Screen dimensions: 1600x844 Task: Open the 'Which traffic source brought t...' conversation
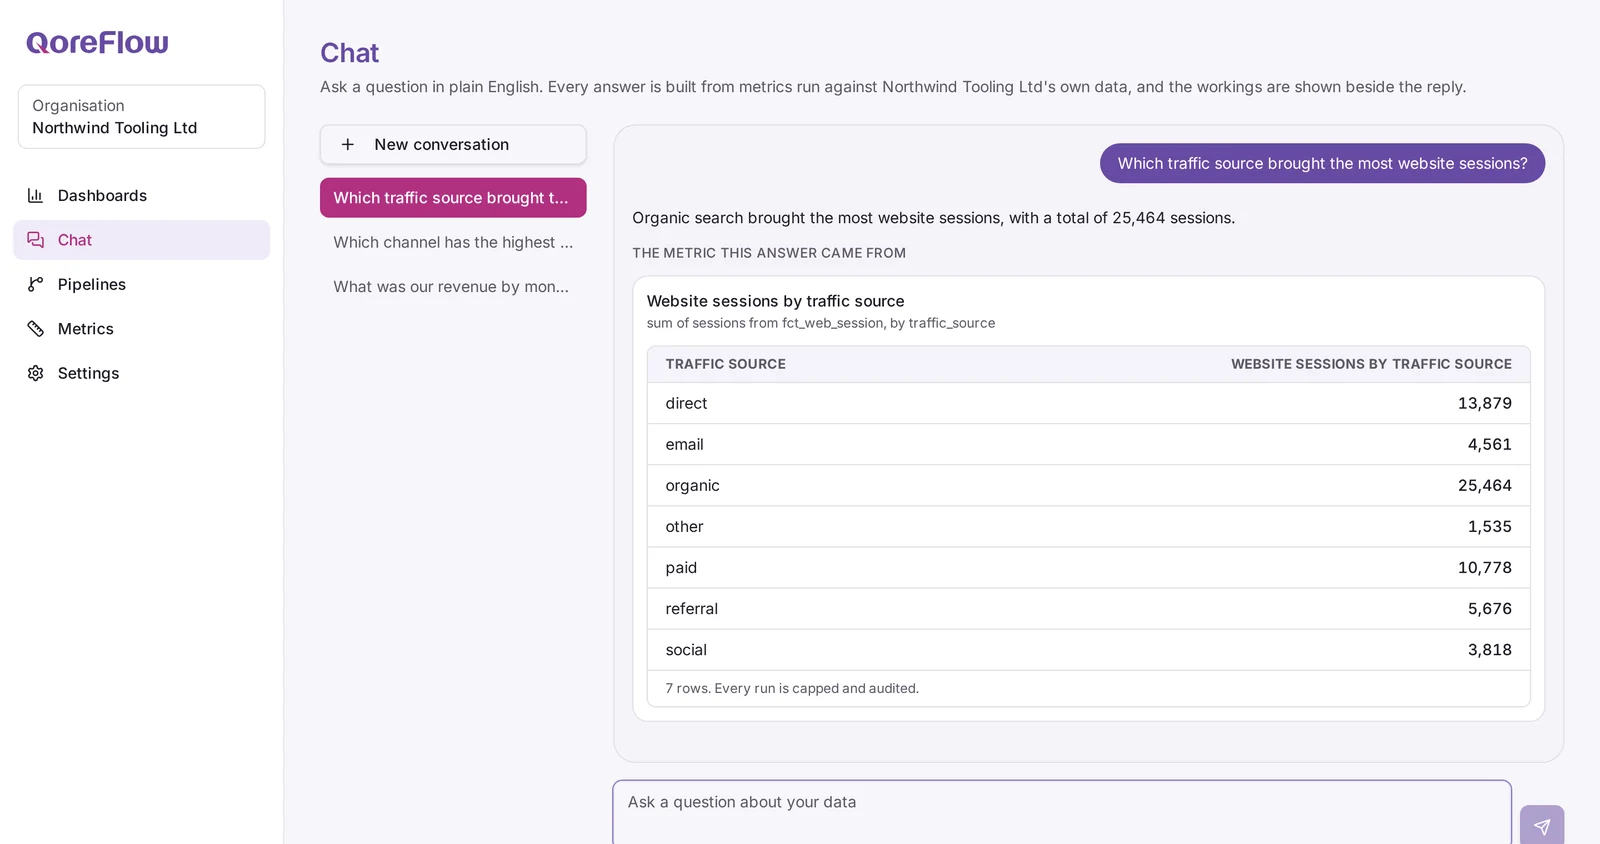[453, 198]
